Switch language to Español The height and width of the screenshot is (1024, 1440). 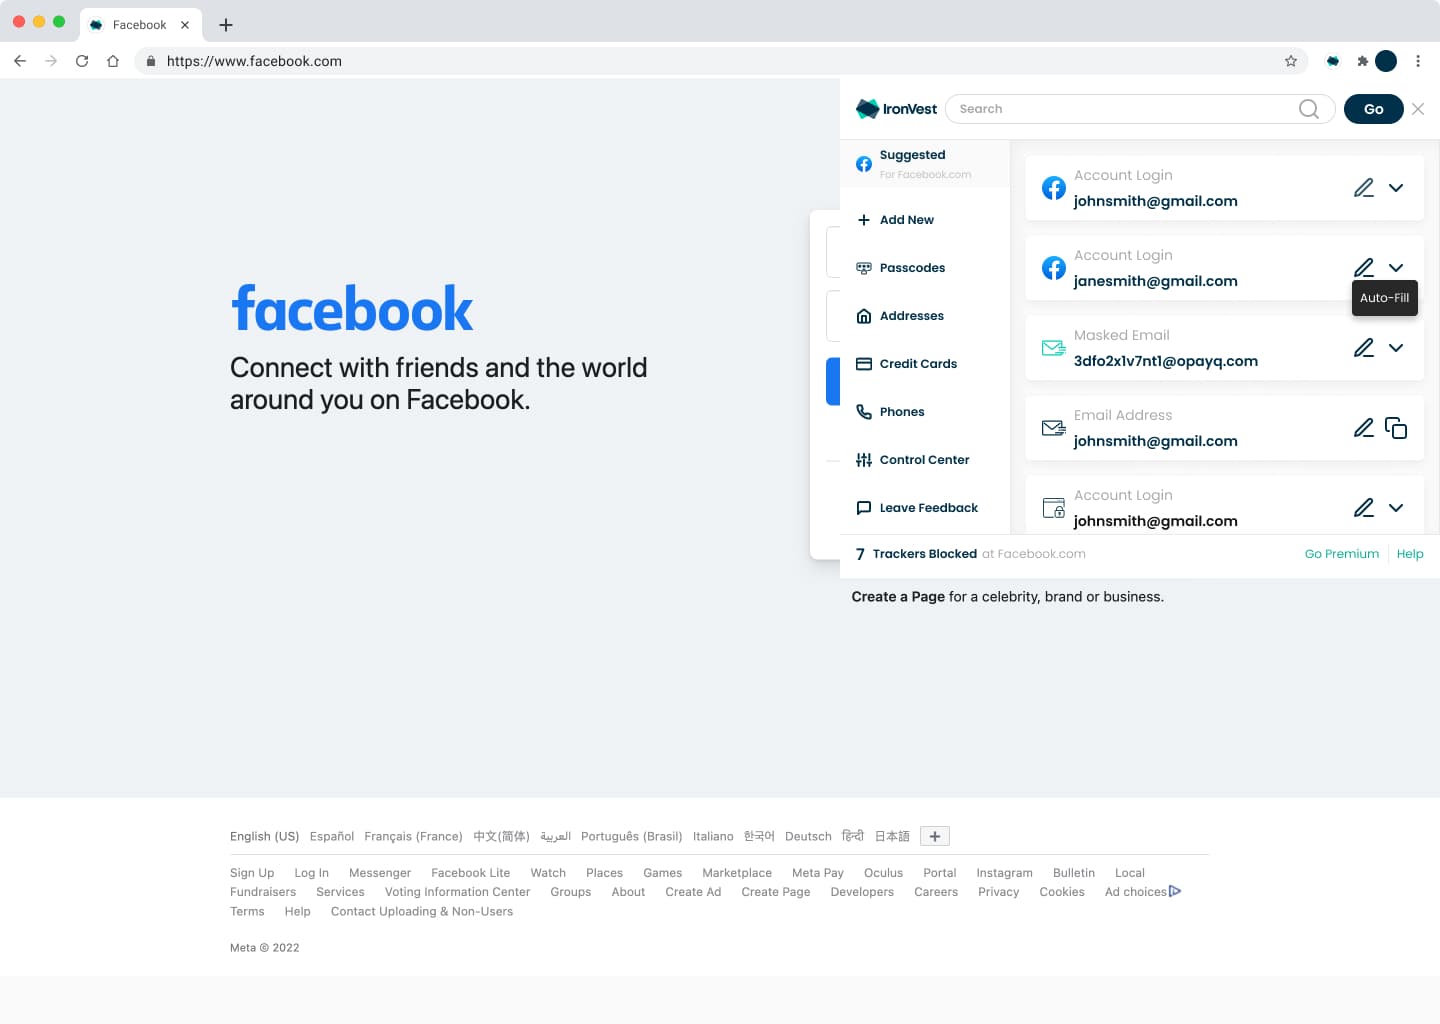tap(332, 836)
